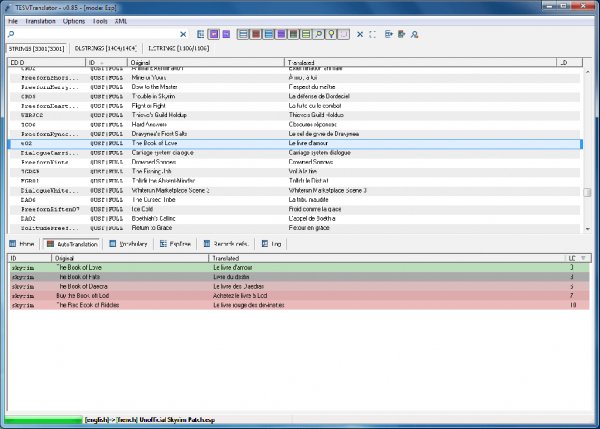This screenshot has height=429, width=600.
Task: Click the search magnifier icon in search box
Action: [11, 34]
